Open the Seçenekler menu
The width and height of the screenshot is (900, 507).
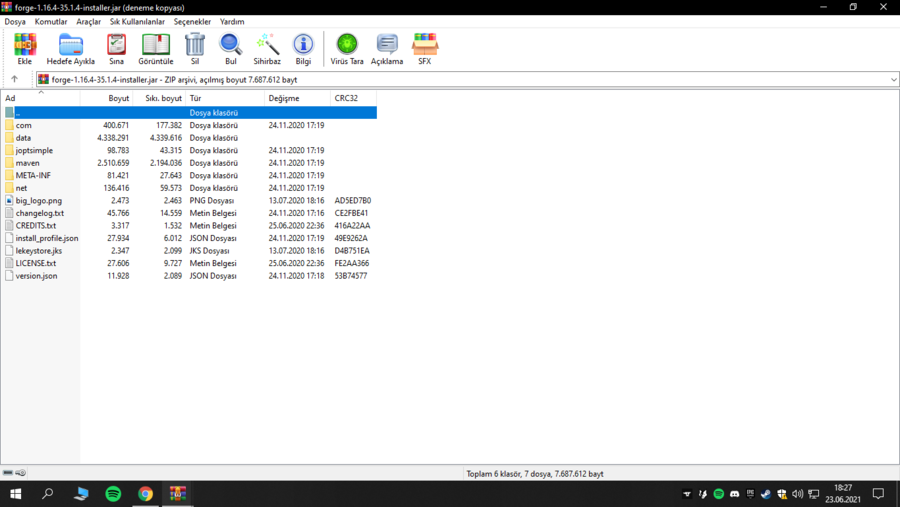[192, 21]
